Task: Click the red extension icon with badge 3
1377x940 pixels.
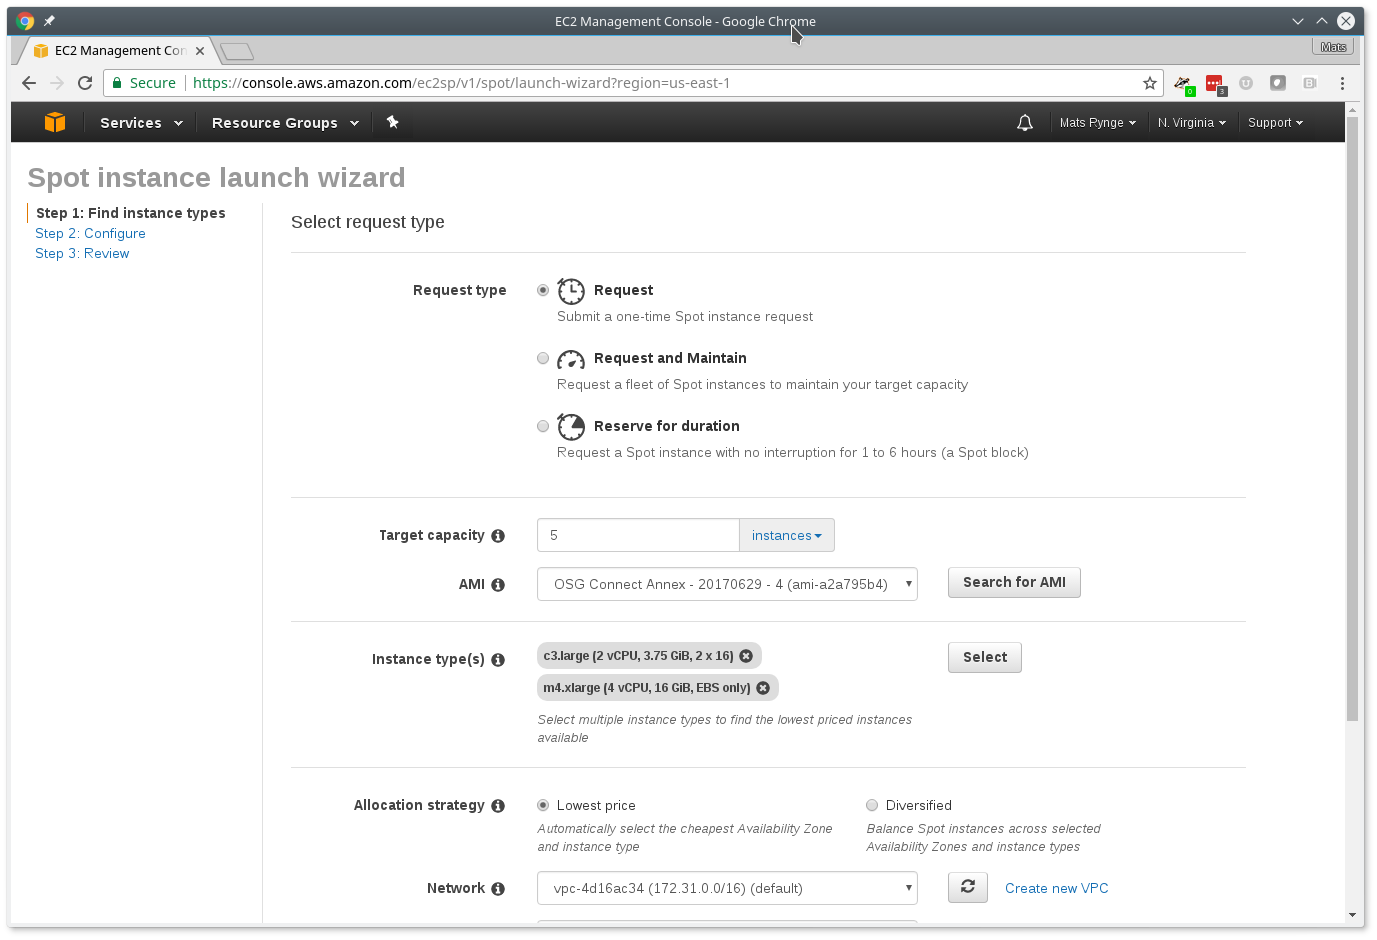Action: click(1215, 84)
